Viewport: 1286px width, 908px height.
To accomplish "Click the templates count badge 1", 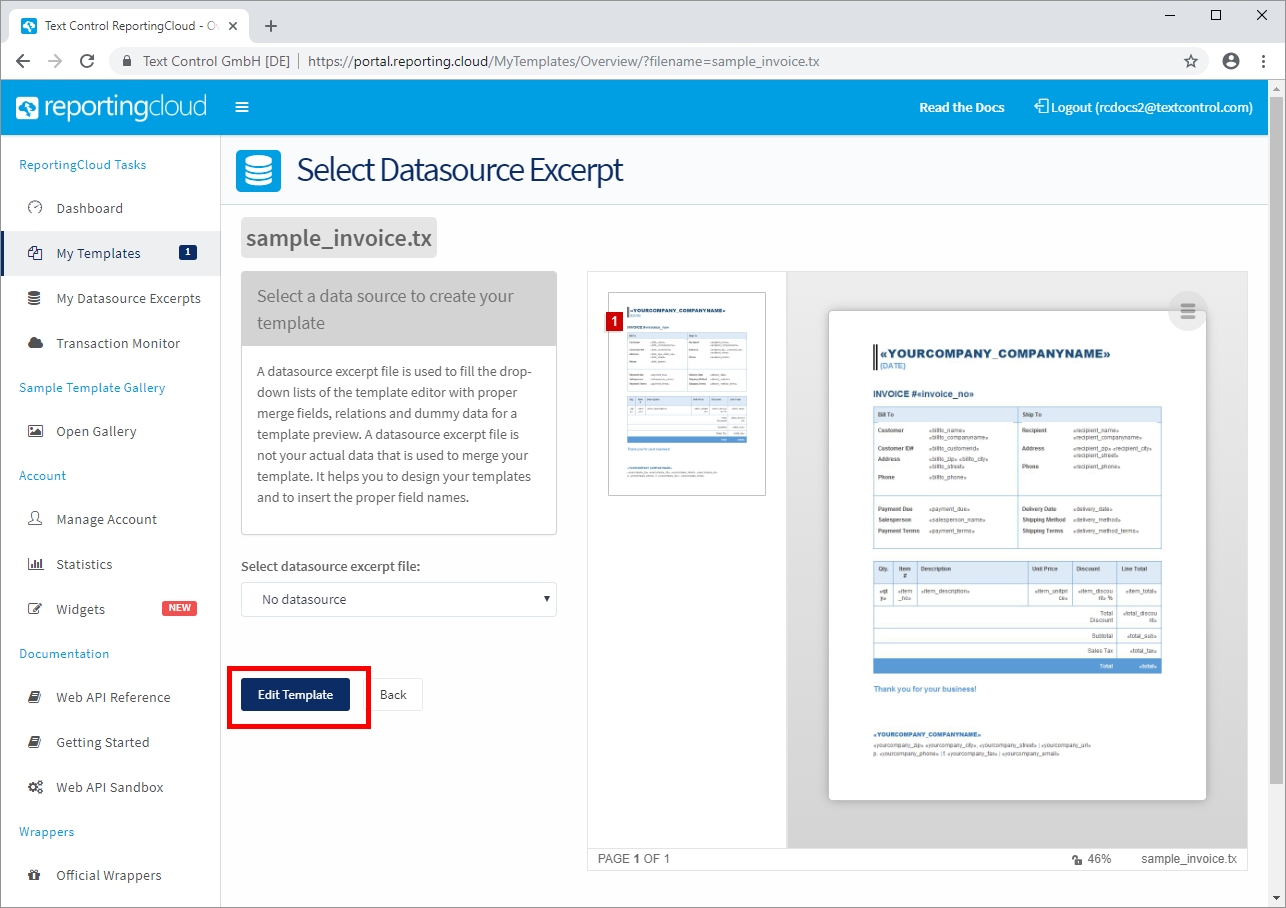I will 188,252.
